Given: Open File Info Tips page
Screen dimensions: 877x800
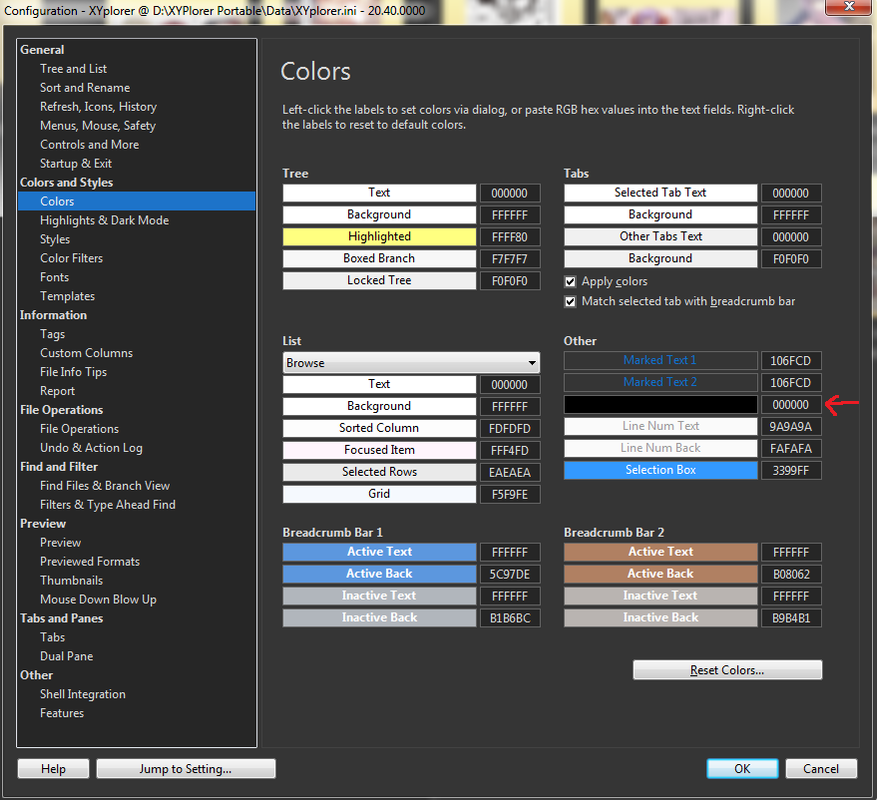Looking at the screenshot, I should pos(73,372).
